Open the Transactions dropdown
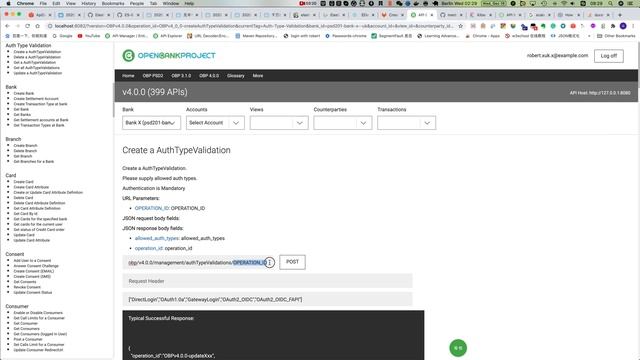640x360 pixels. click(406, 123)
